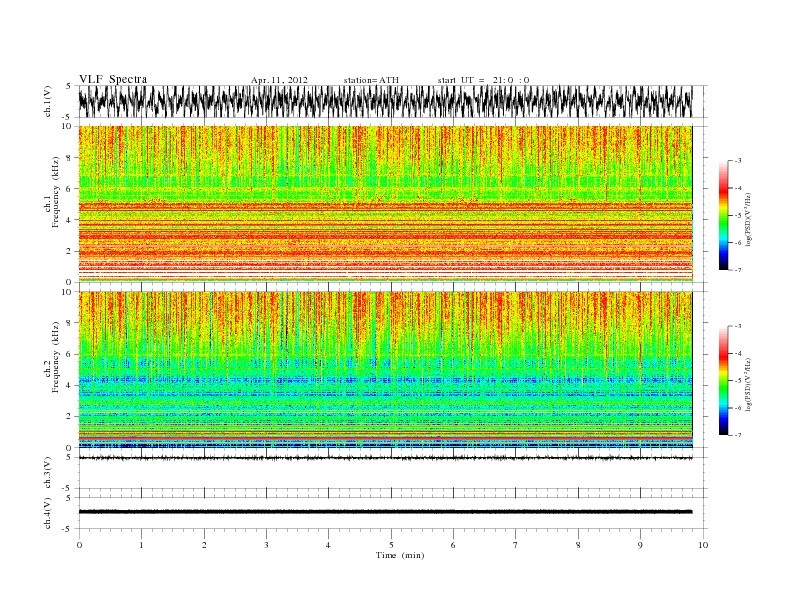Click the "2" tick on the time axis
Image resolution: width=792 pixels, height=612 pixels.
click(x=204, y=545)
